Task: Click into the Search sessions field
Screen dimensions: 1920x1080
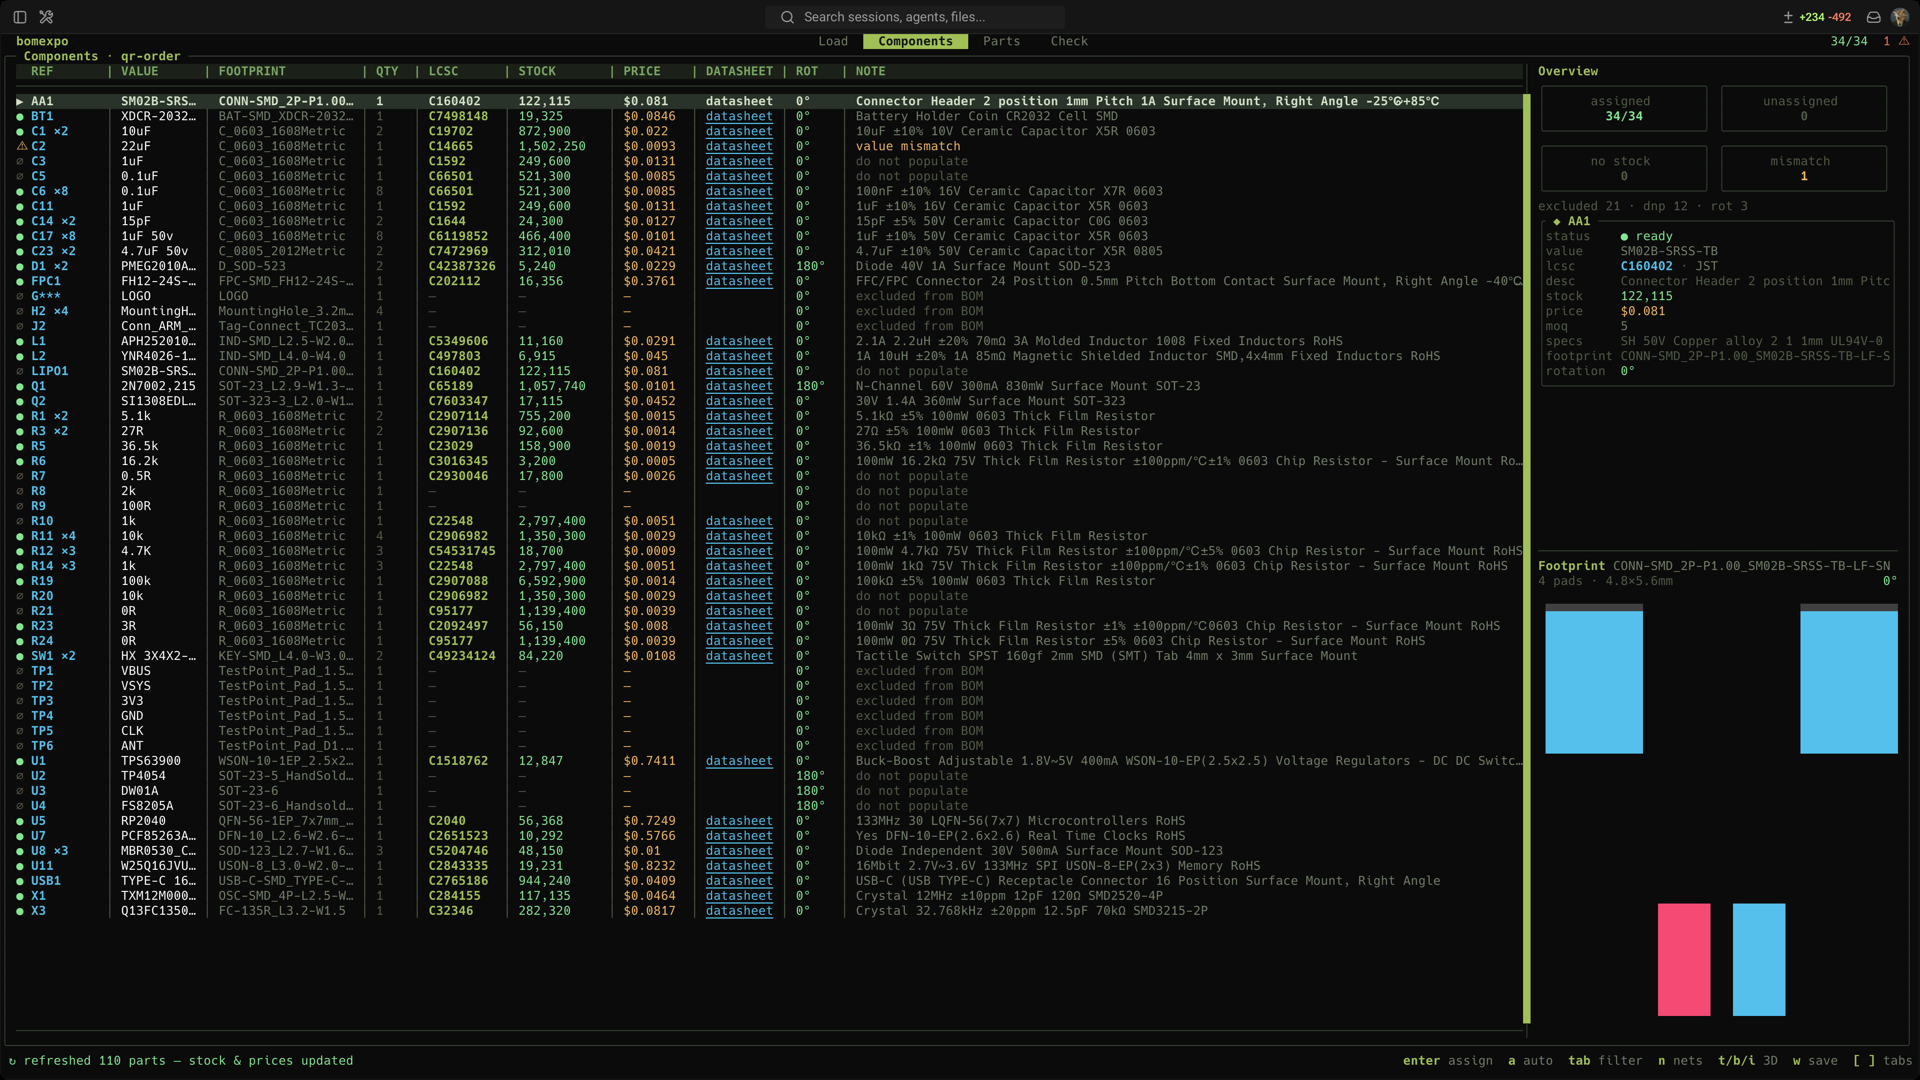Action: pos(915,17)
